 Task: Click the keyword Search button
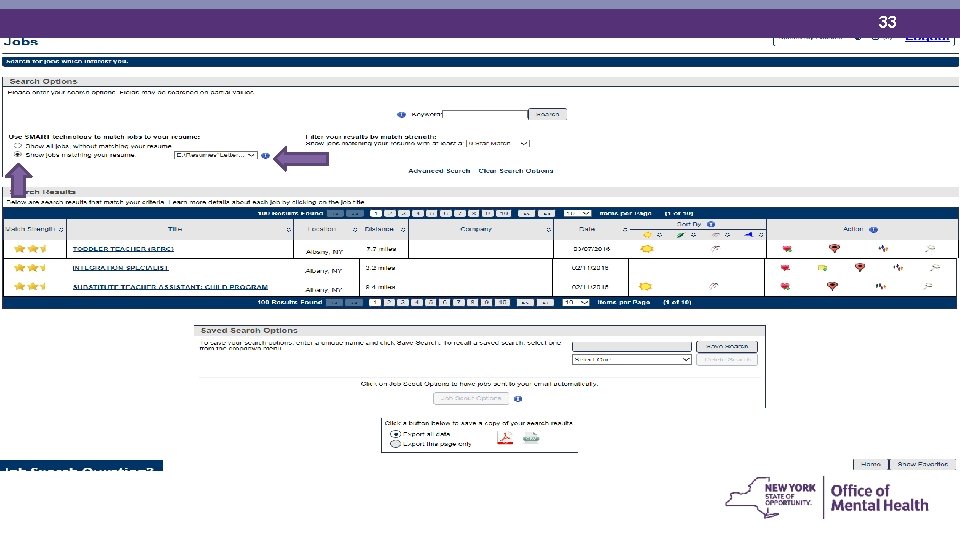pyautogui.click(x=547, y=114)
